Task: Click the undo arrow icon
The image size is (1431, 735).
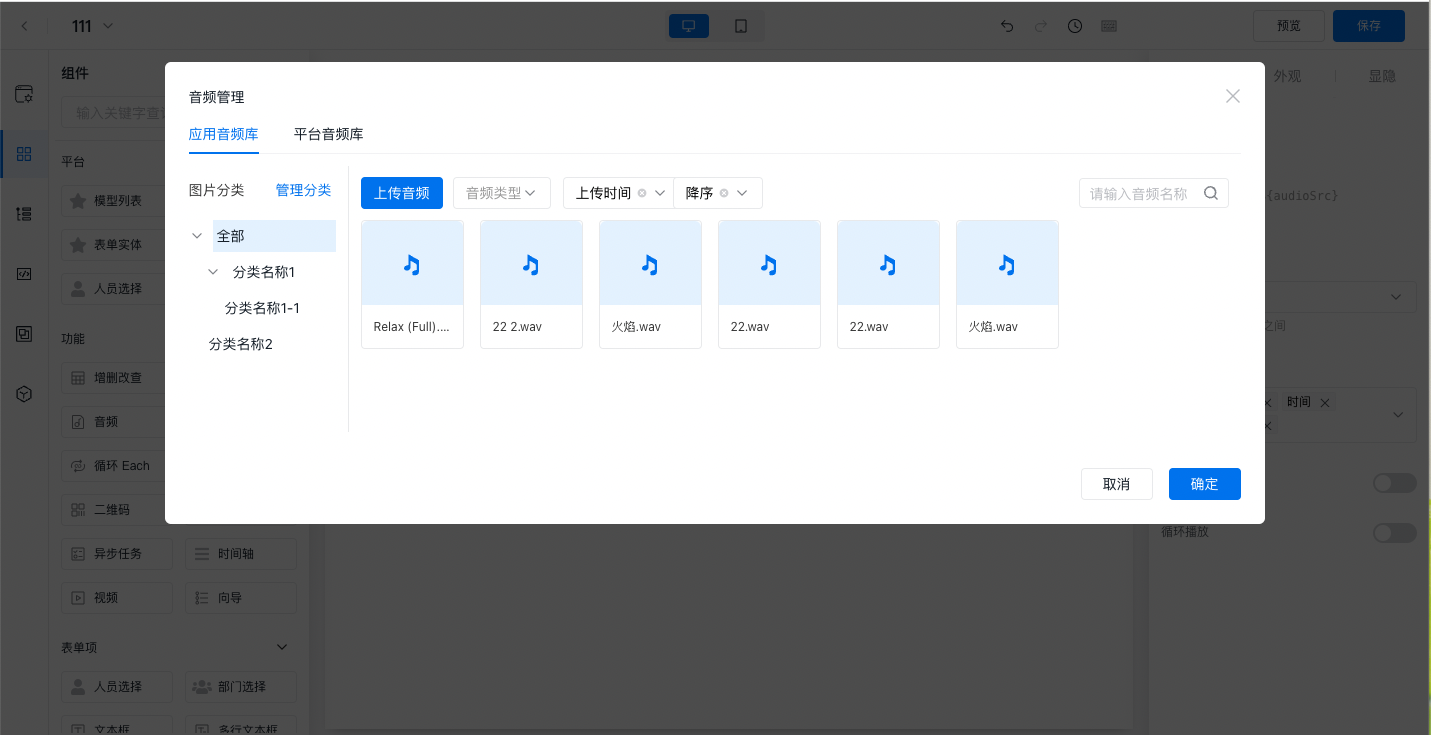Action: pos(1007,26)
